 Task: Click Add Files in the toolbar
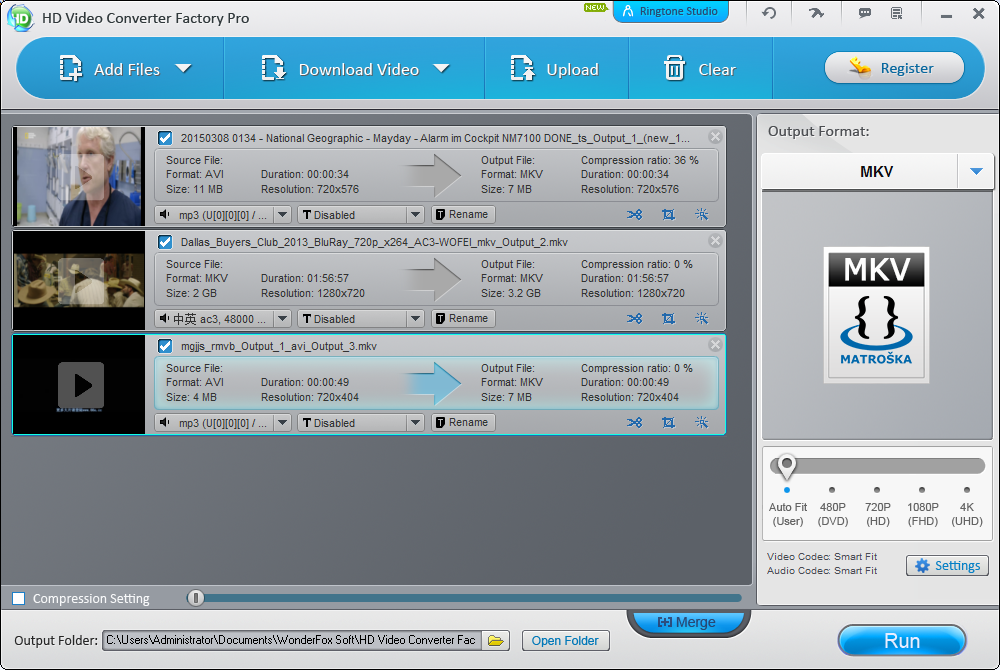(x=108, y=69)
